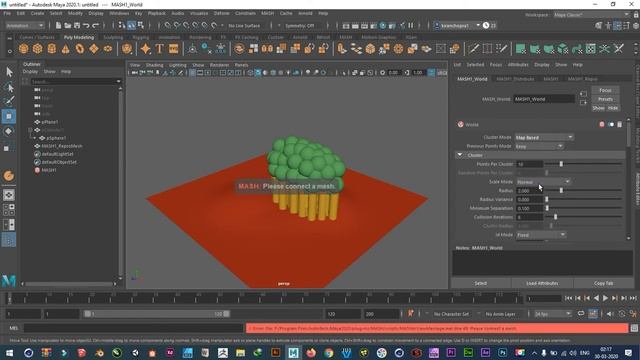Click the Focus button
This screenshot has width=640, height=360.
[605, 90]
